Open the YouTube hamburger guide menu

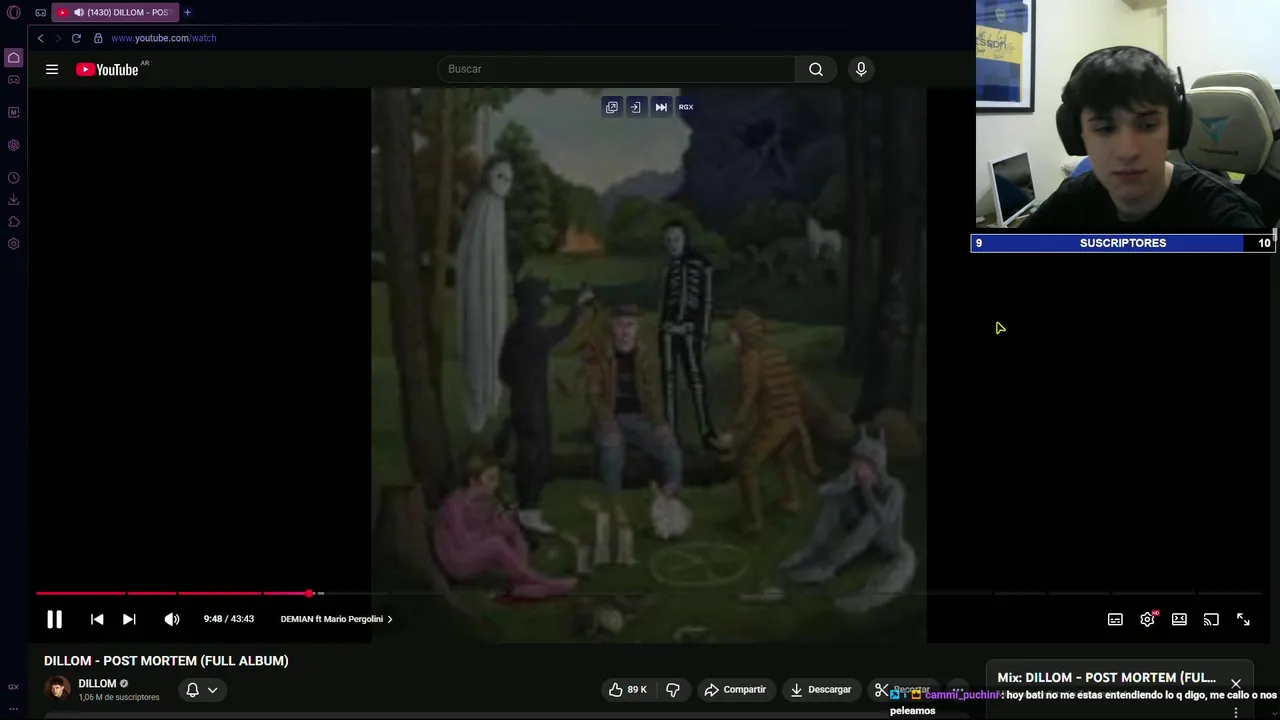coord(52,69)
